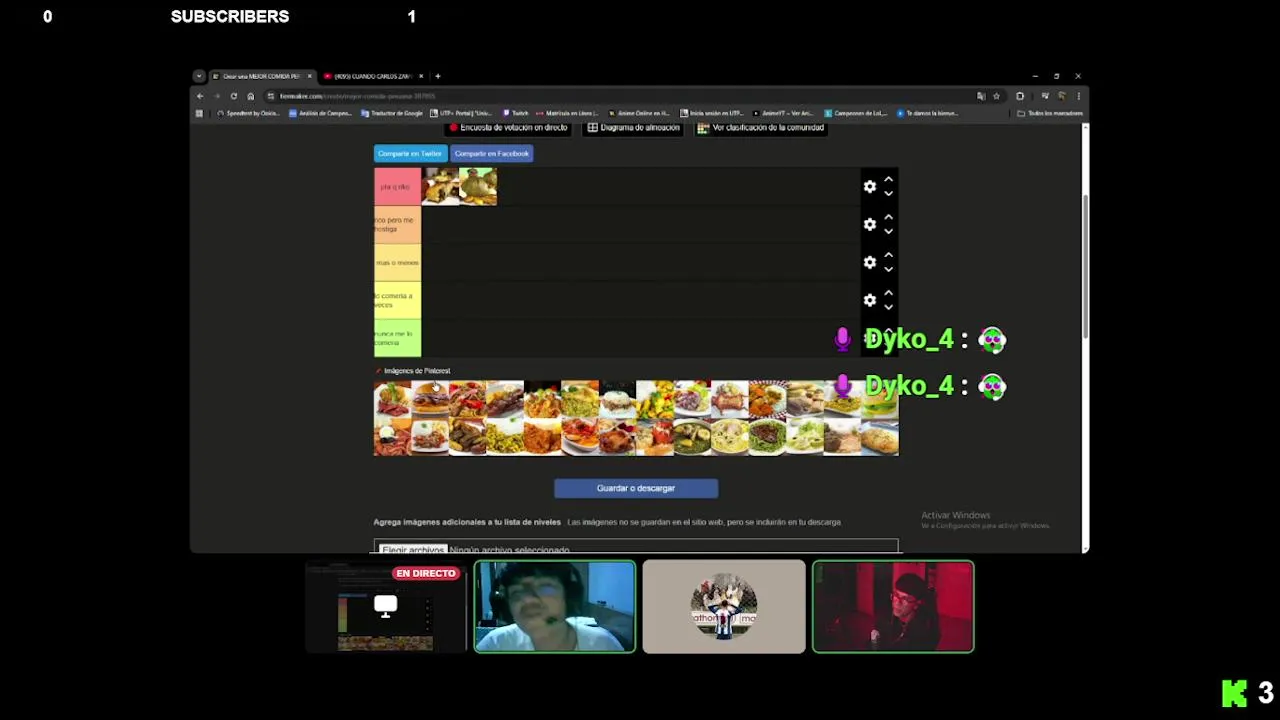This screenshot has width=1280, height=720.
Task: Close the tiermaker browser tab
Action: [x=310, y=76]
